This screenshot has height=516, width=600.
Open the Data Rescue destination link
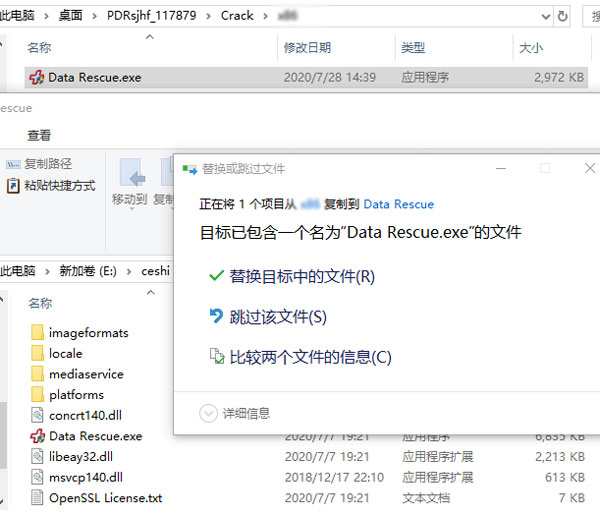click(398, 204)
